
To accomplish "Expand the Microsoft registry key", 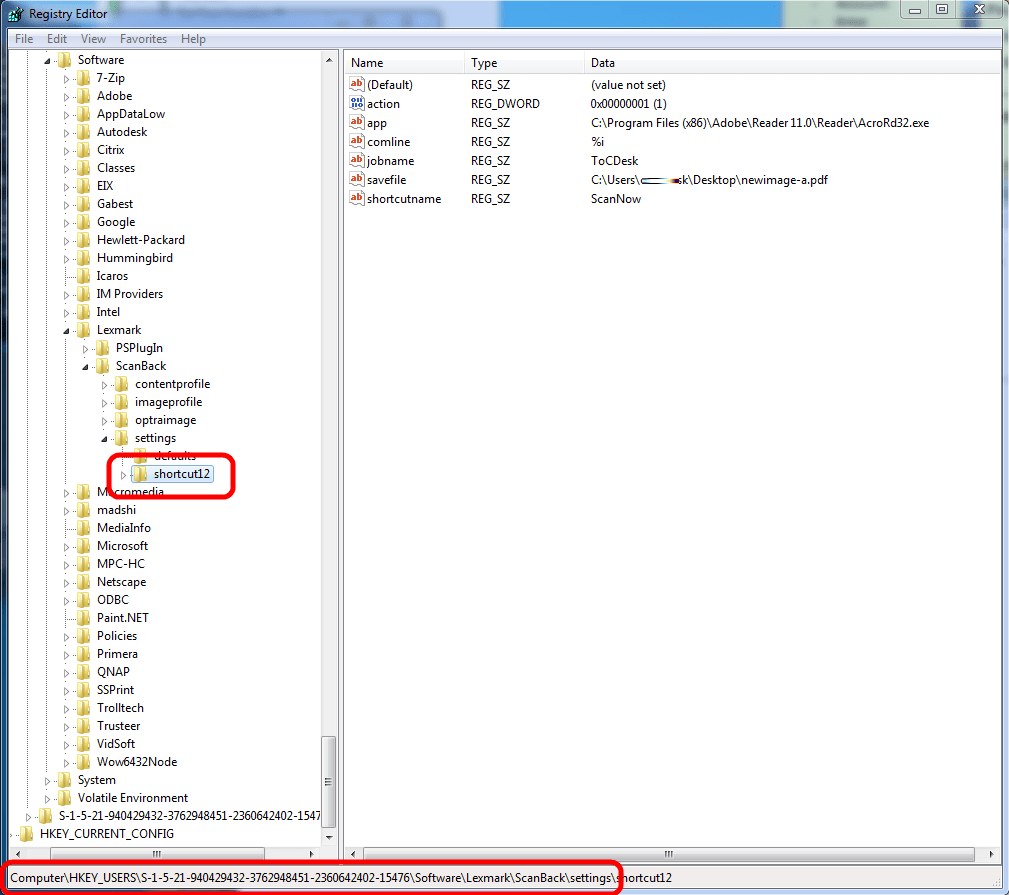I will 67,546.
